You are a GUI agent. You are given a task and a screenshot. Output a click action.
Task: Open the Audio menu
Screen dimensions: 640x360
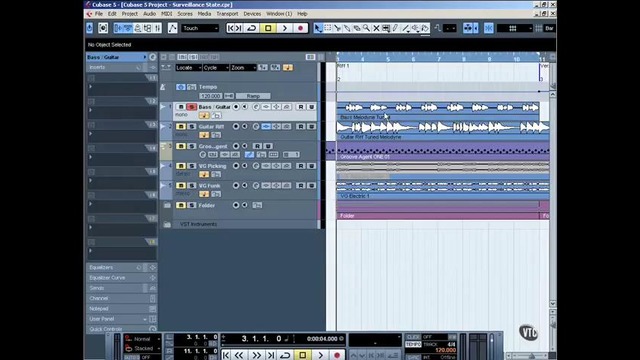tap(149, 14)
